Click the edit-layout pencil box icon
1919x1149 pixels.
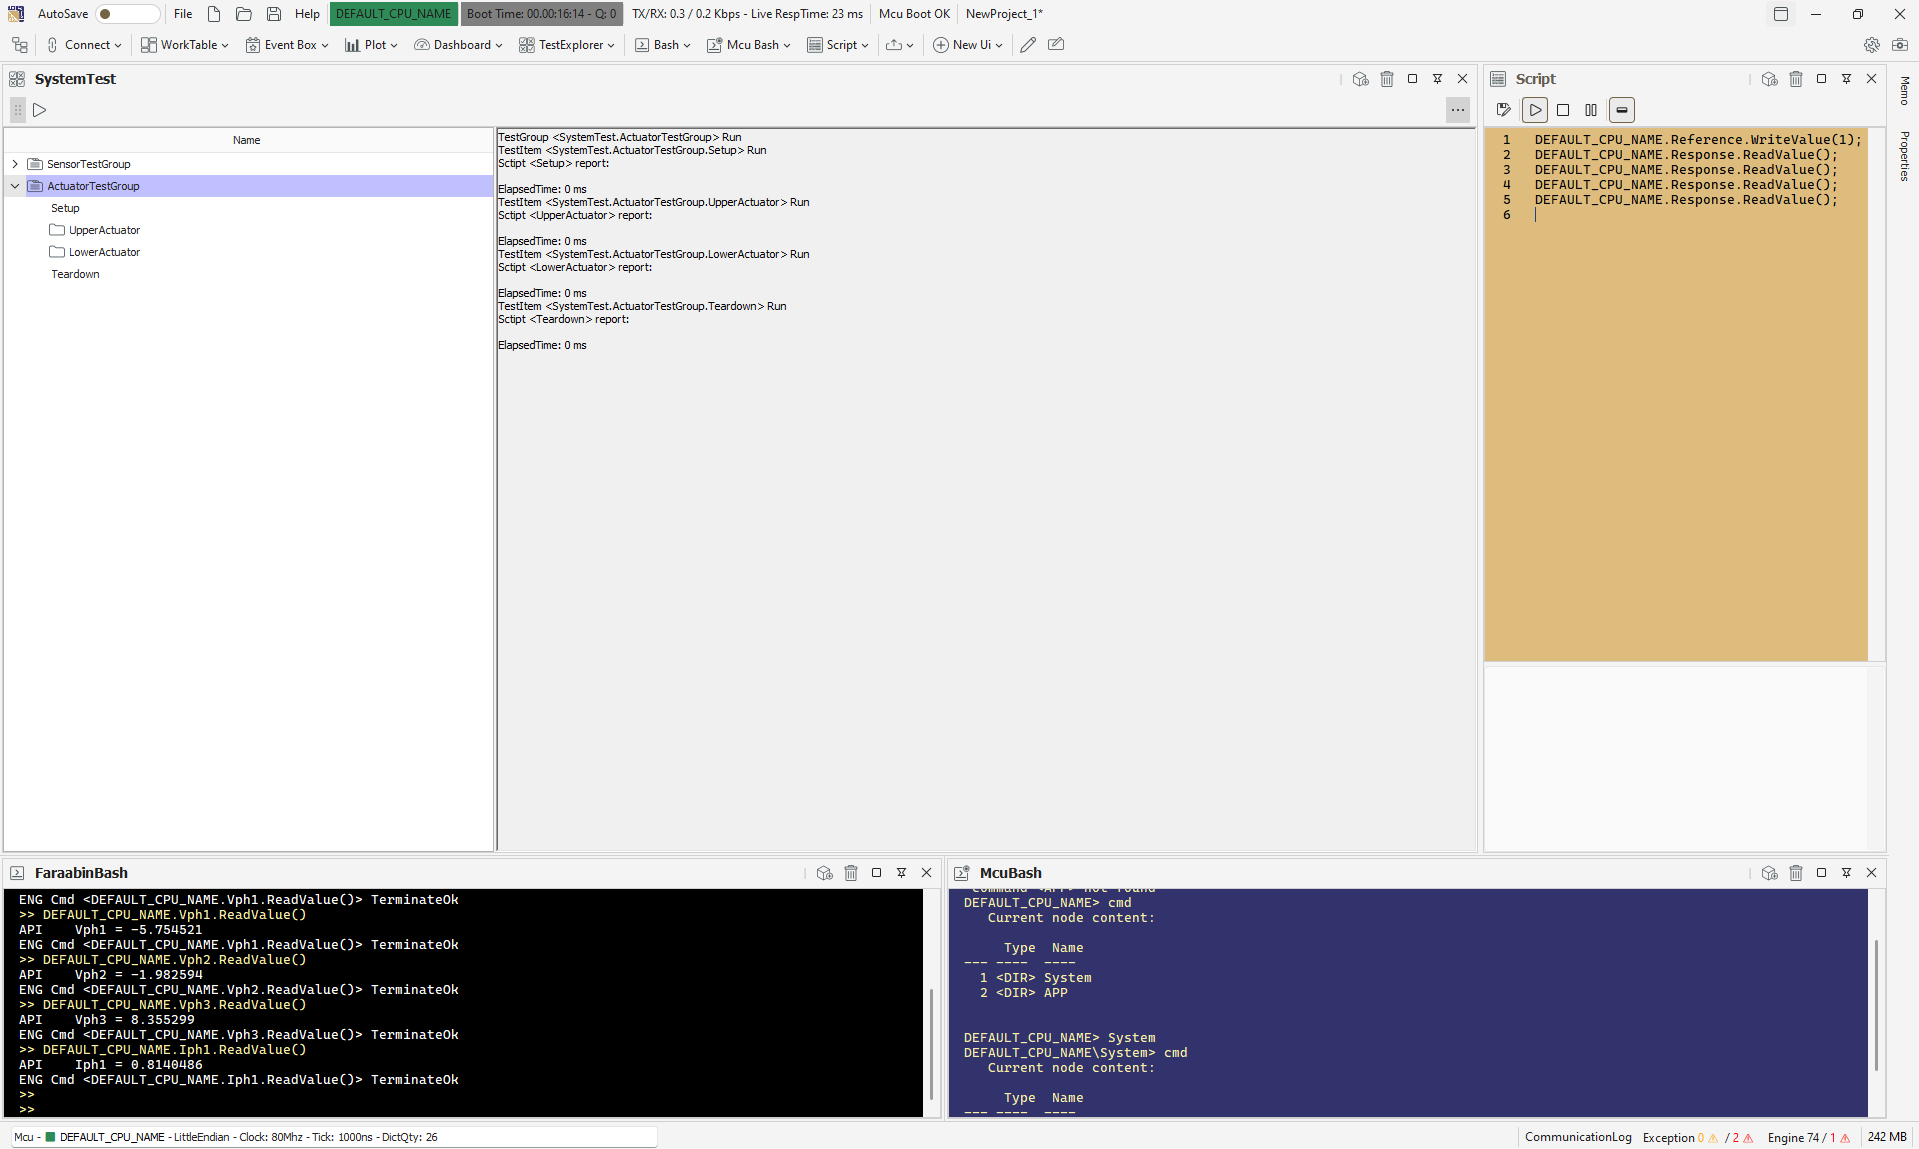point(1056,45)
